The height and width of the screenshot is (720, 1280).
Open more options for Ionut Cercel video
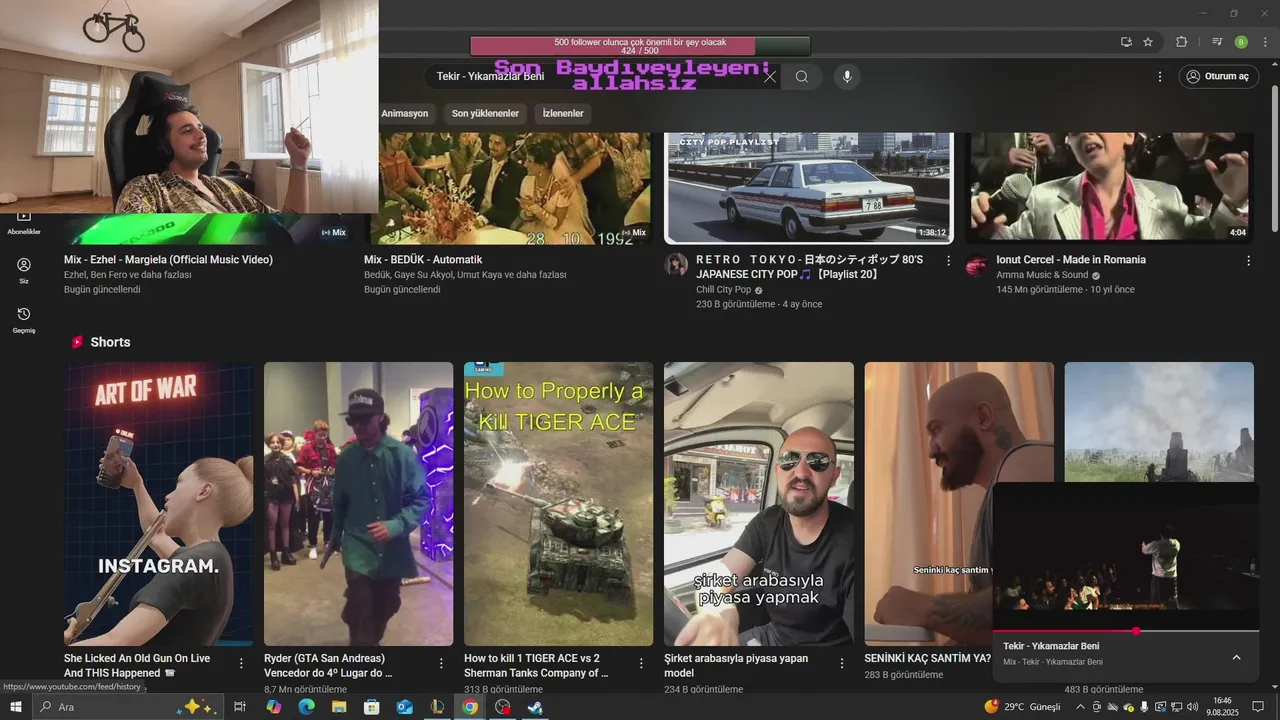[1248, 261]
